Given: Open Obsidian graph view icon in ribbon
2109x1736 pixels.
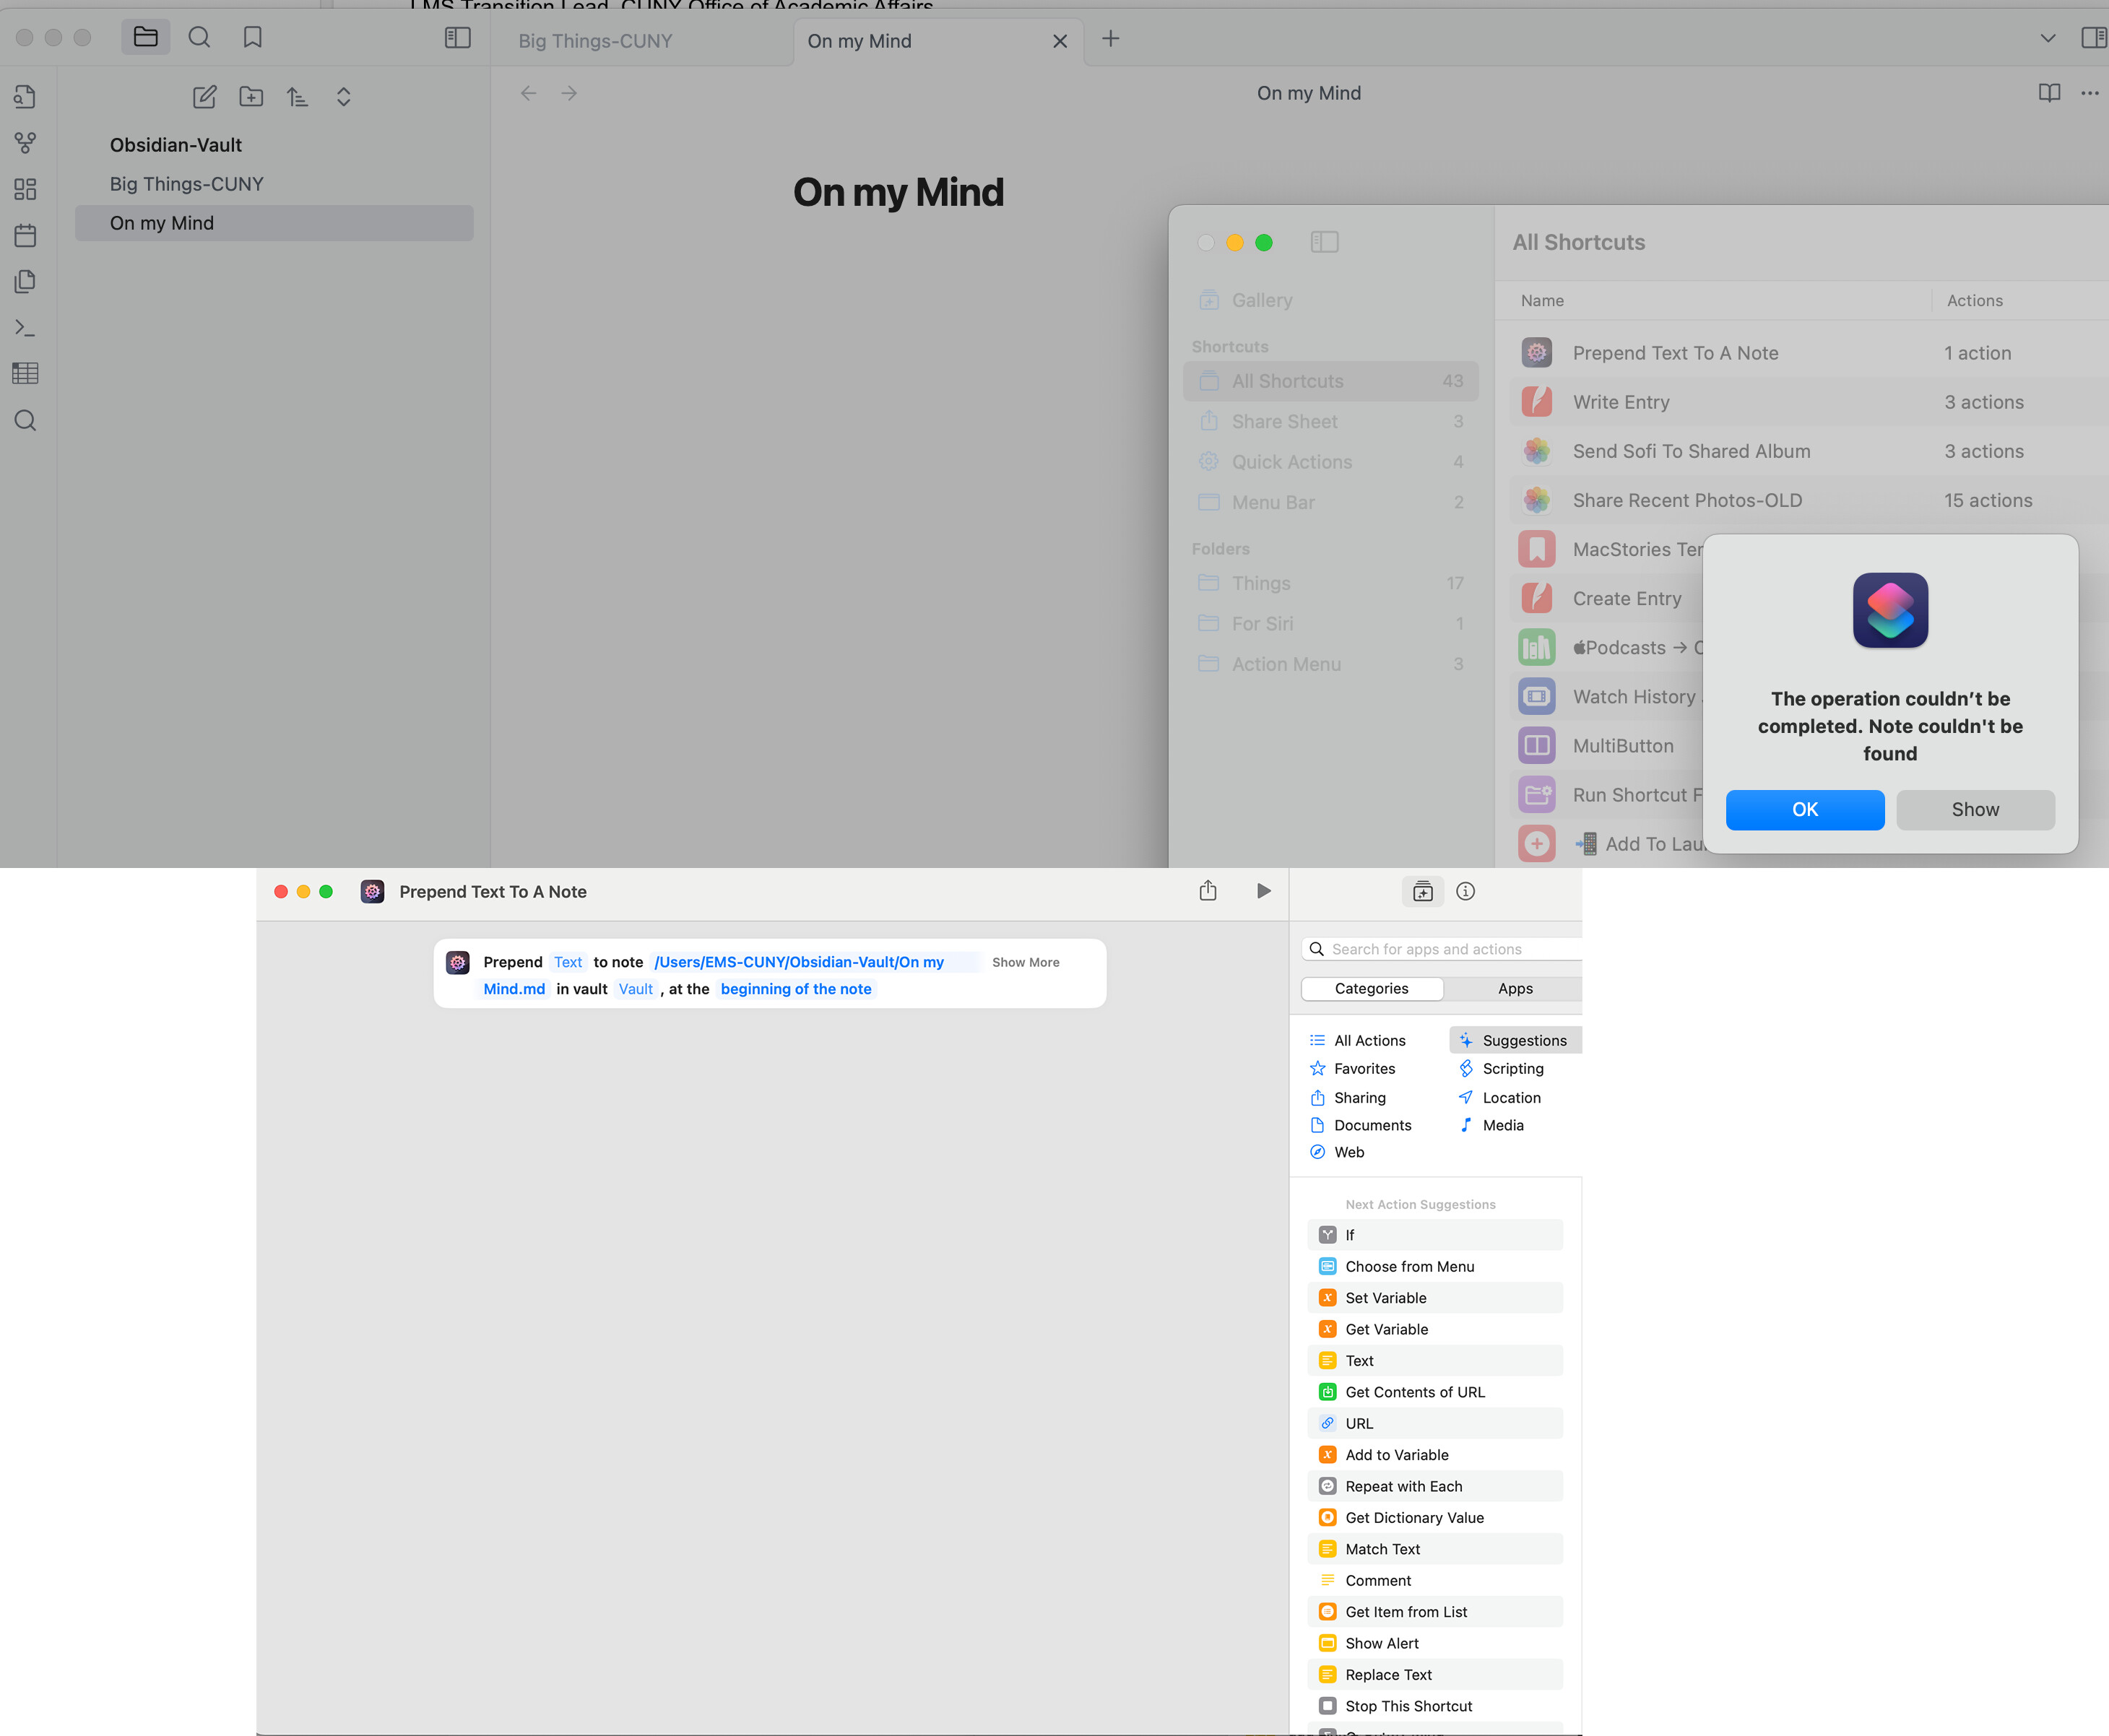Looking at the screenshot, I should [x=25, y=143].
